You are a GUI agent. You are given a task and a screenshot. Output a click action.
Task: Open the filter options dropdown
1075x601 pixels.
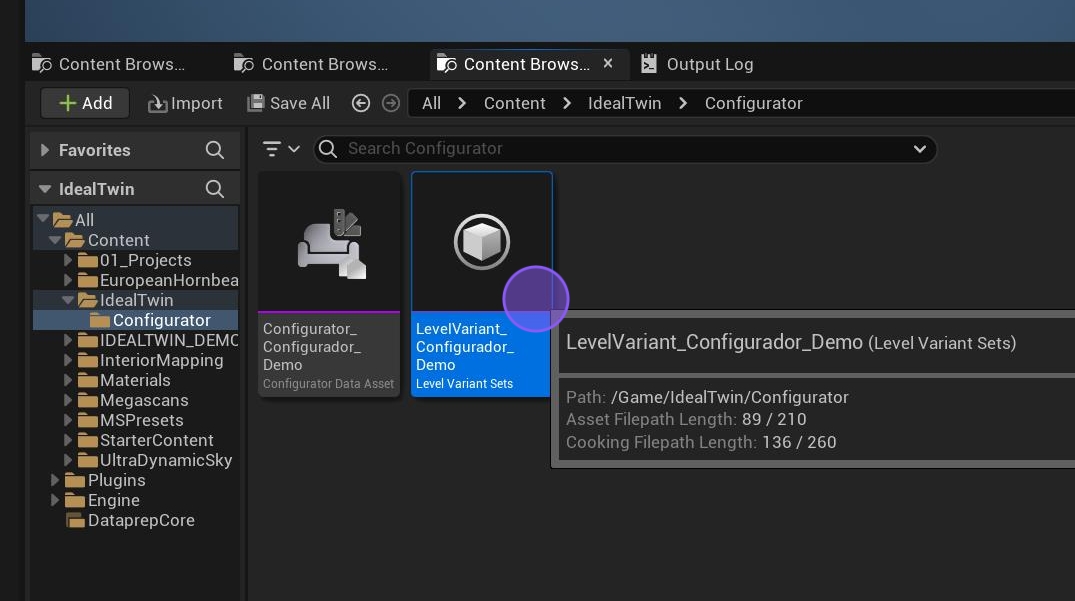click(x=281, y=149)
